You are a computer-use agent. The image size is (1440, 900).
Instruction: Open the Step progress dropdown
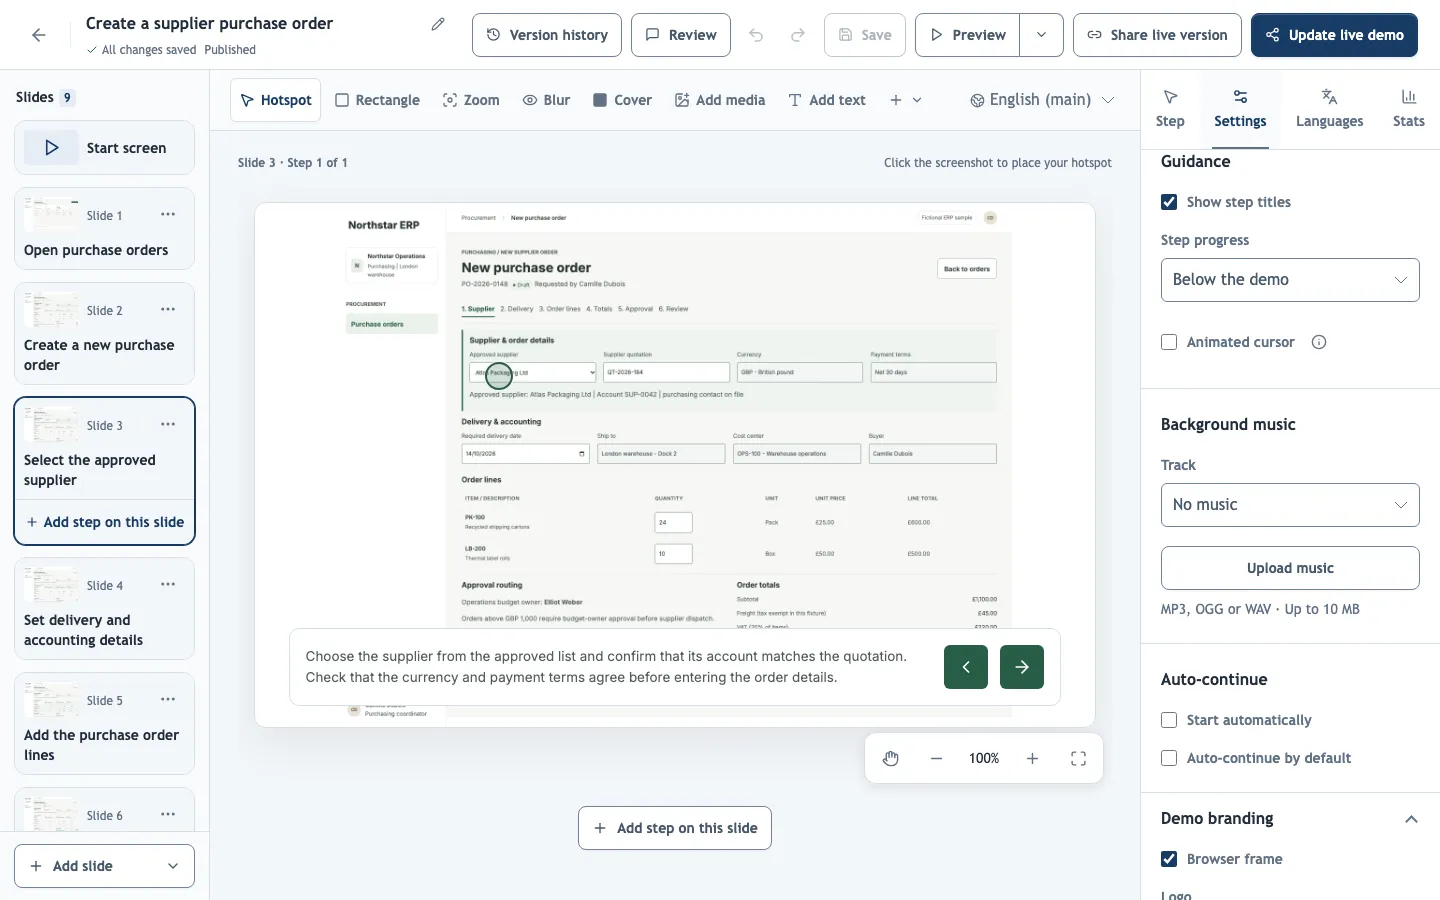pos(1290,280)
